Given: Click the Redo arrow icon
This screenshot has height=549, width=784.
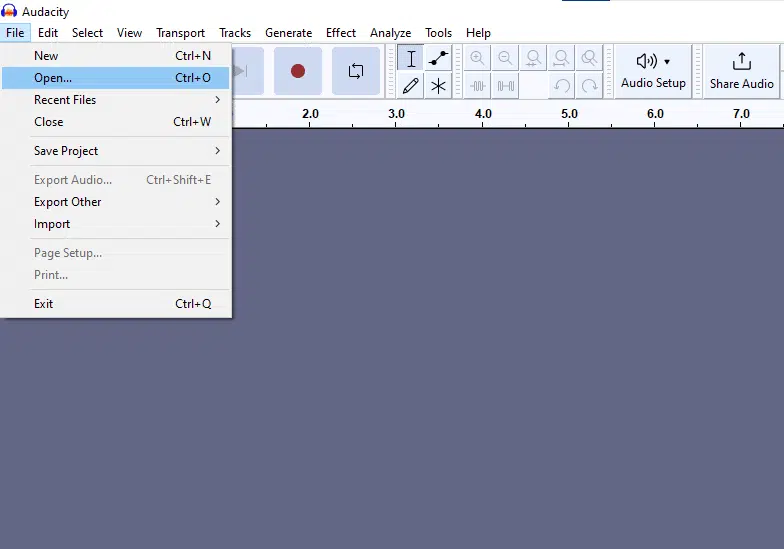Looking at the screenshot, I should (590, 86).
